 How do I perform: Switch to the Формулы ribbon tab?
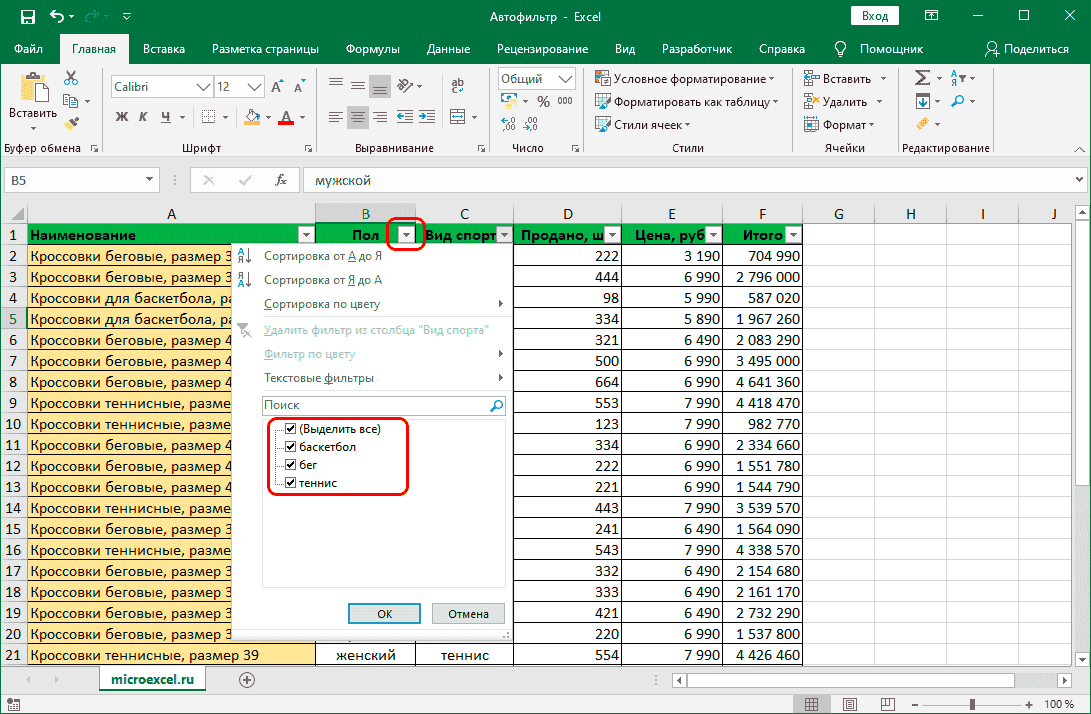(x=372, y=48)
